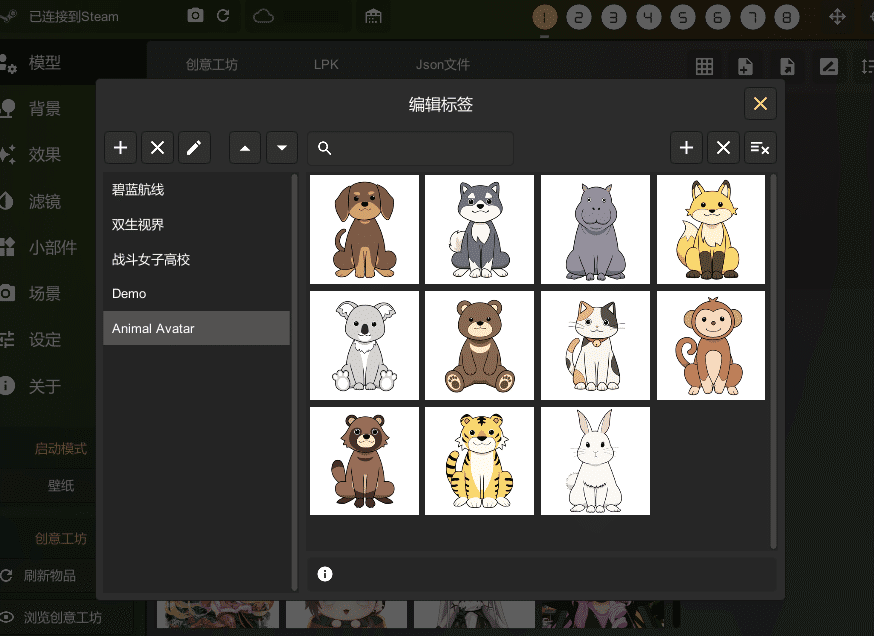Select the 战斗女子高校 tag
This screenshot has width=874, height=636.
coord(197,259)
